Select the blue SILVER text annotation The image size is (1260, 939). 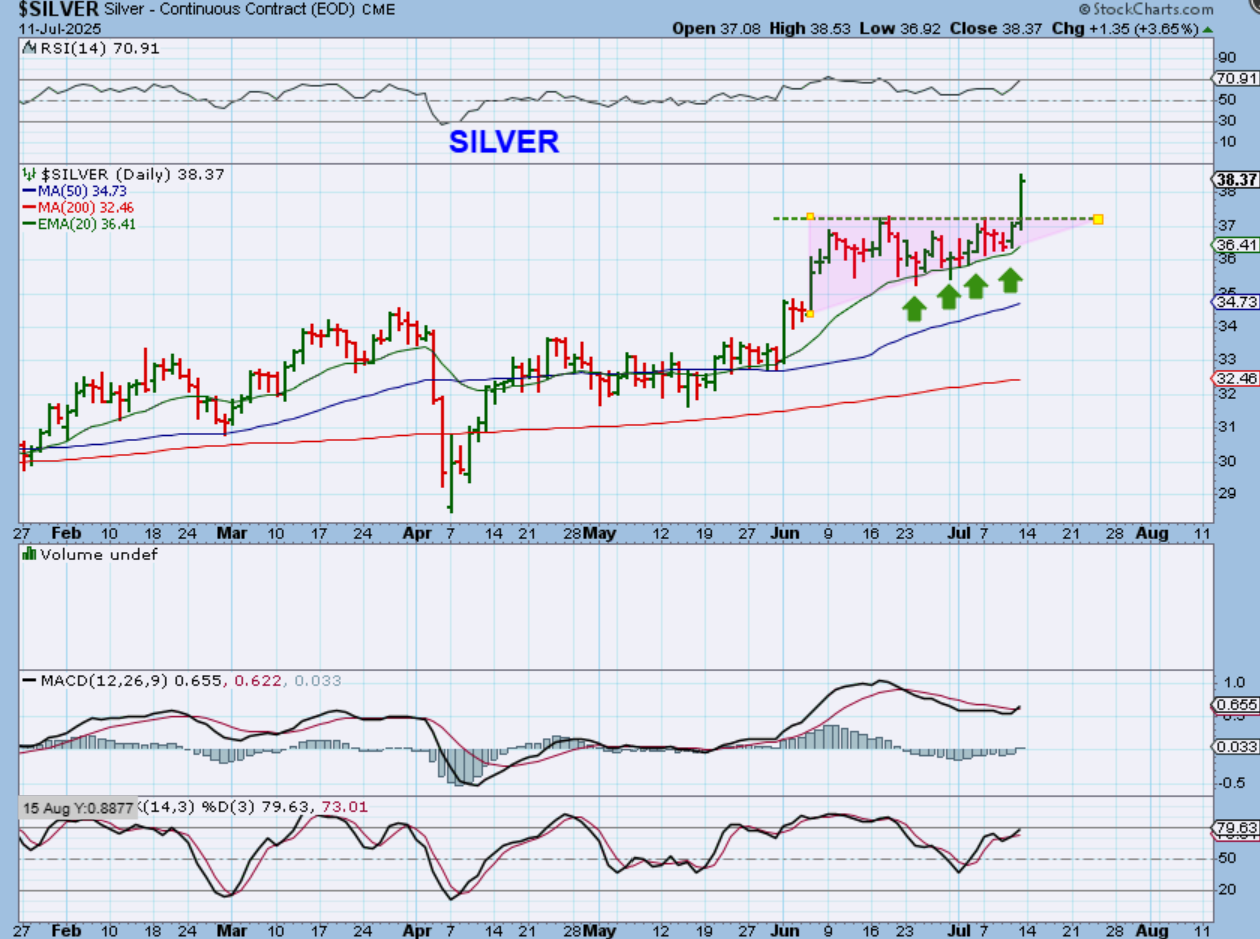[503, 142]
